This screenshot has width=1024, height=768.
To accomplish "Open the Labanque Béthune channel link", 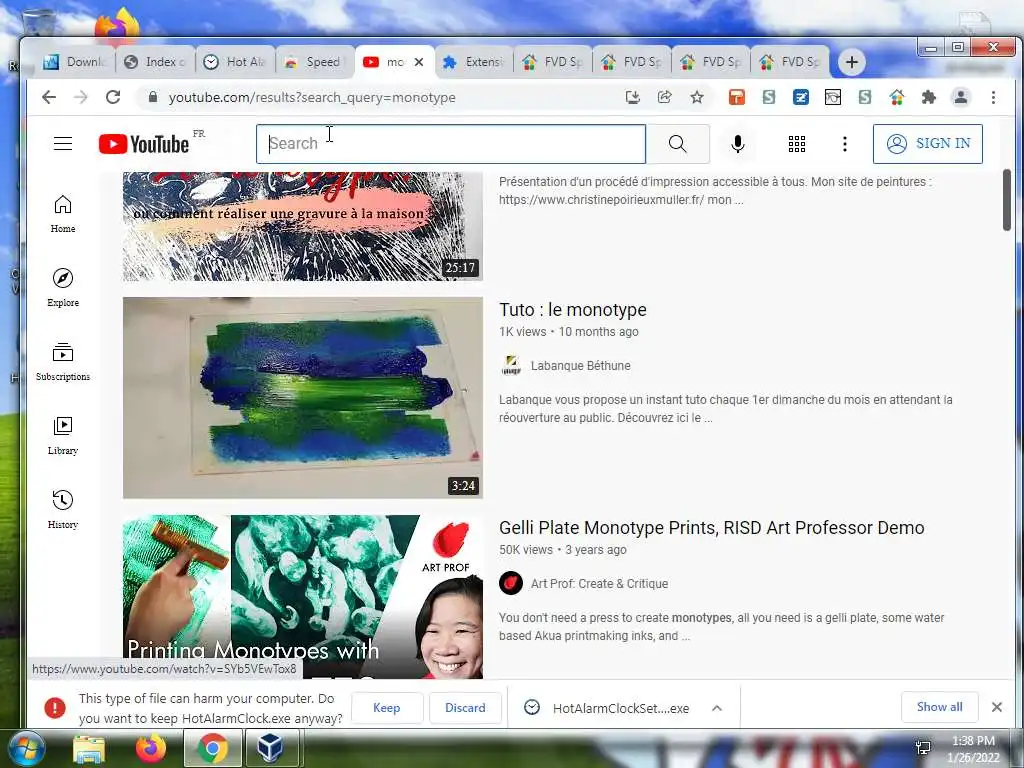I will click(581, 366).
